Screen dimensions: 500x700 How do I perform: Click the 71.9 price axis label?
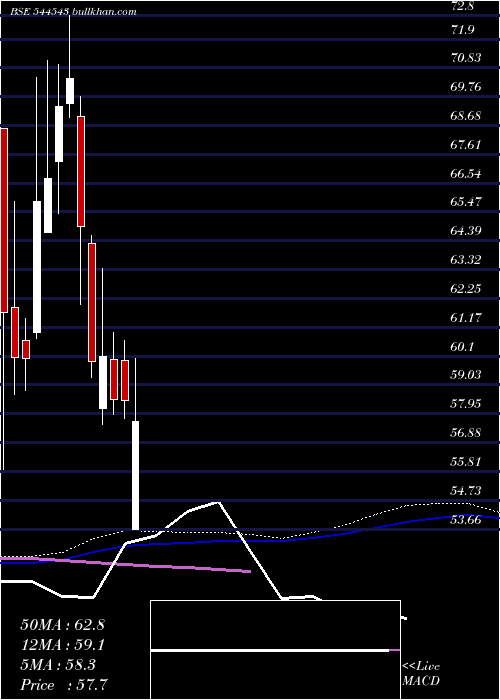coord(463,30)
